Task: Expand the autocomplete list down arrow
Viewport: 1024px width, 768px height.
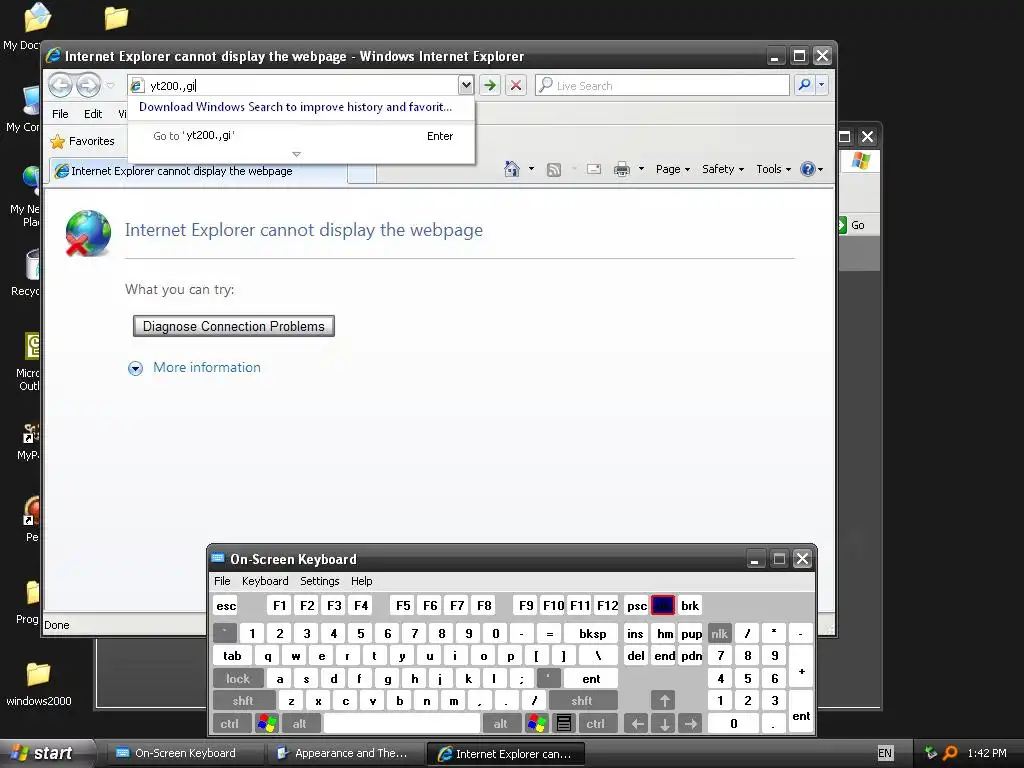Action: (296, 155)
